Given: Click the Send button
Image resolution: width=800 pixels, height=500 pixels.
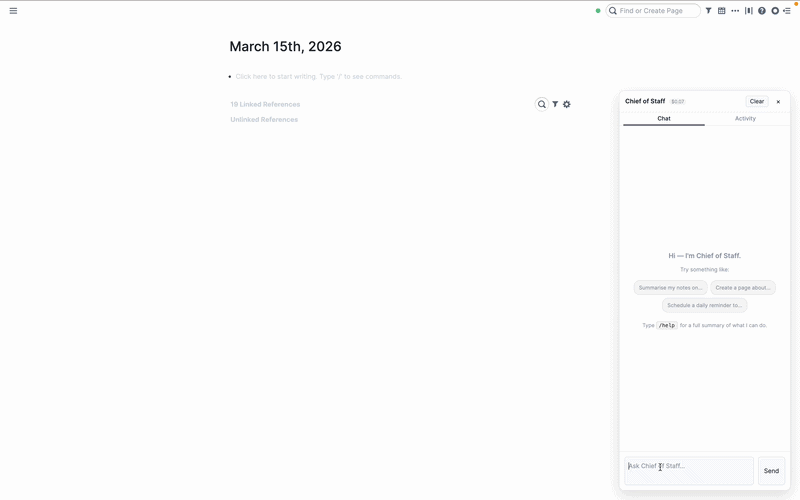Looking at the screenshot, I should 771,471.
